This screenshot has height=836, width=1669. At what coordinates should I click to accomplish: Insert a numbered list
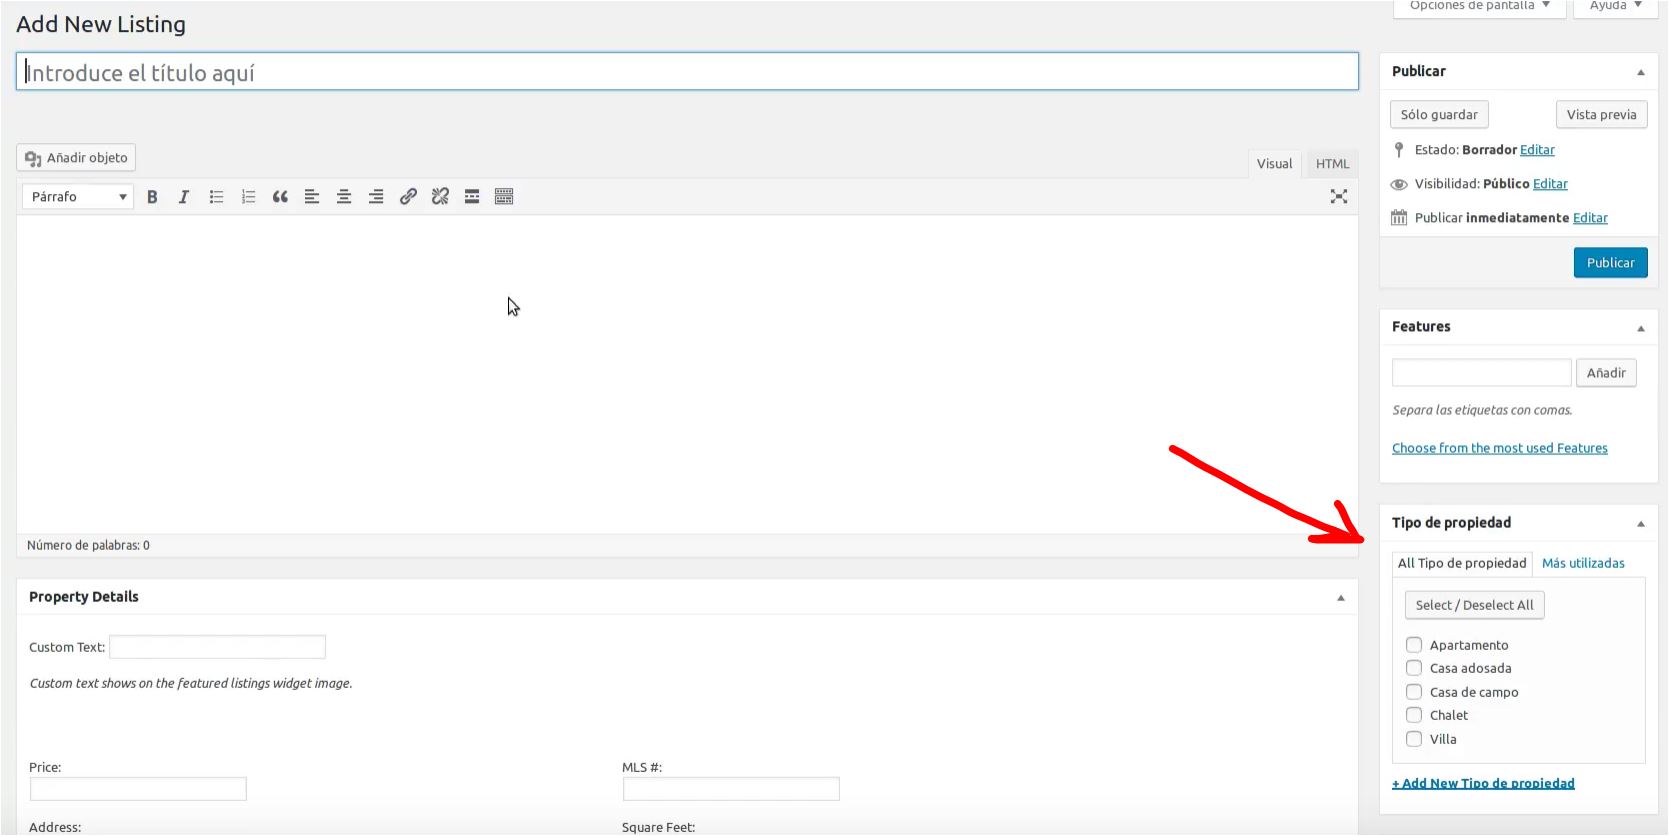click(248, 197)
